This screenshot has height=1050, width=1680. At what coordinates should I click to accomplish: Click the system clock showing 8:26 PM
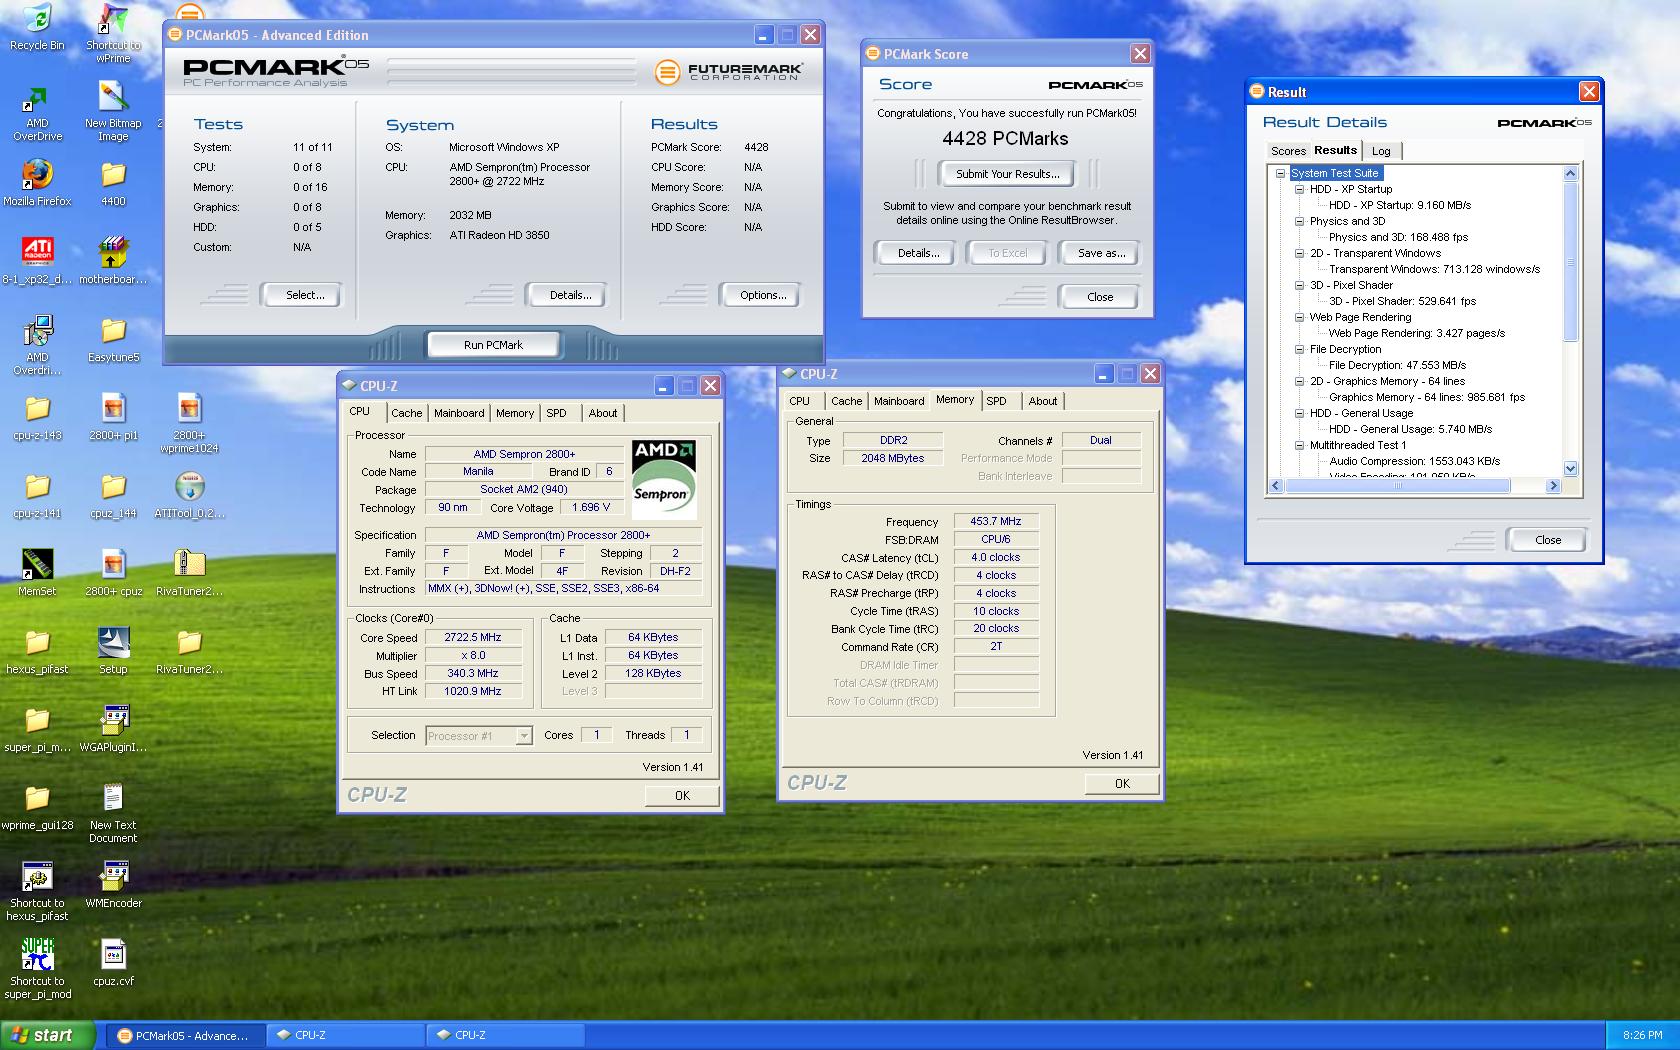pos(1642,1035)
